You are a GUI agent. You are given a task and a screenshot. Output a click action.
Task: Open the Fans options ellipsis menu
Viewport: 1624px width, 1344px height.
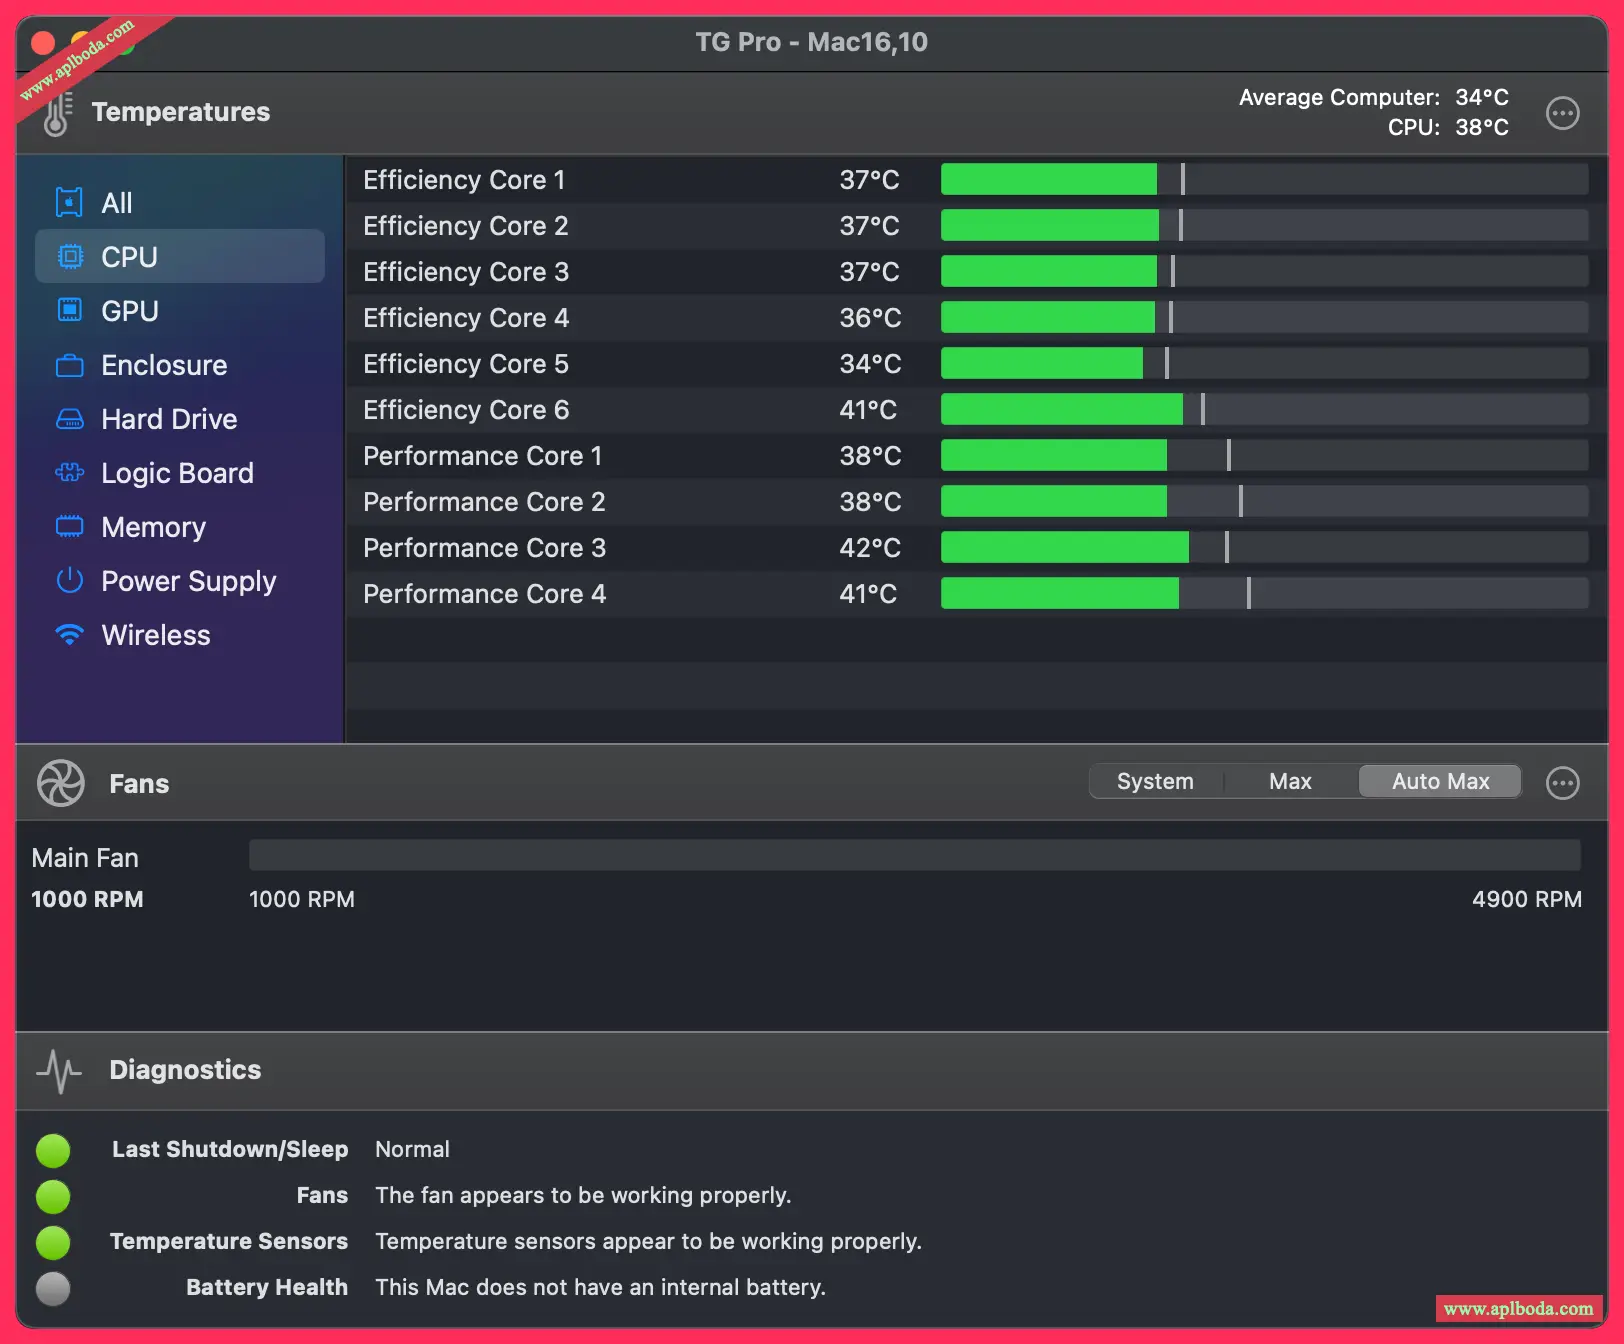tap(1563, 783)
